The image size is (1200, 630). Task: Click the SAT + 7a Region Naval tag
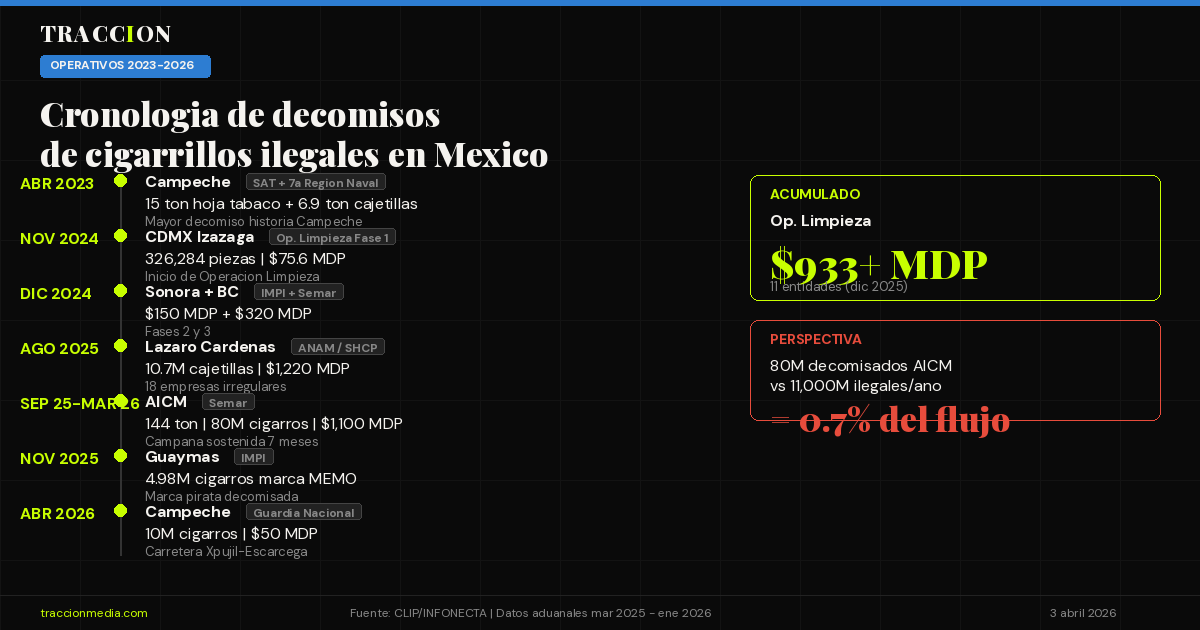[315, 183]
